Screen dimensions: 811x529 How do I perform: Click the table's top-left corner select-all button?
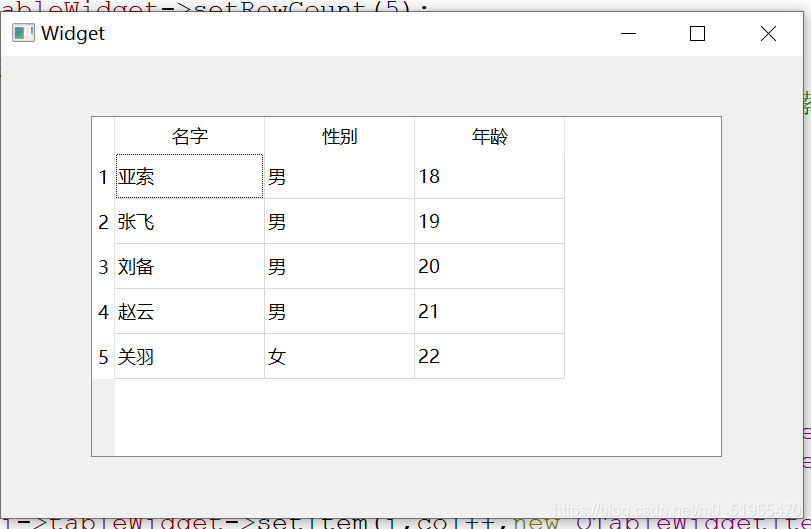click(103, 135)
